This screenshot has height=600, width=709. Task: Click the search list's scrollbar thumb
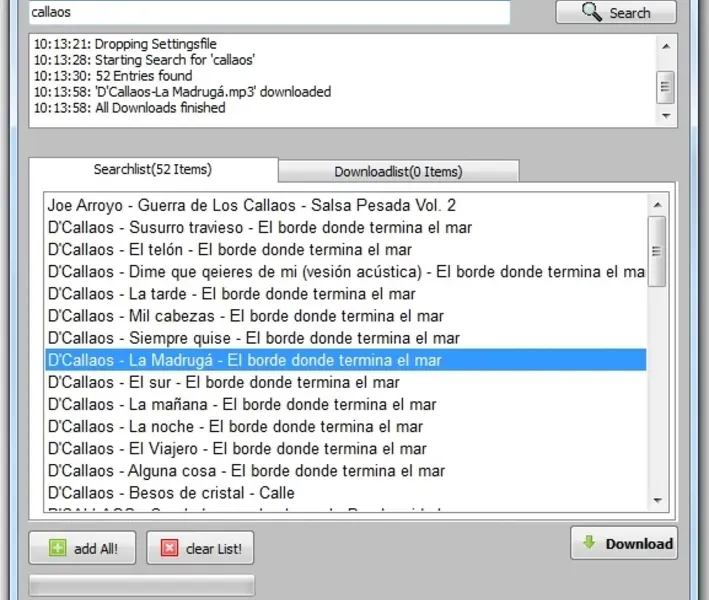(x=657, y=251)
